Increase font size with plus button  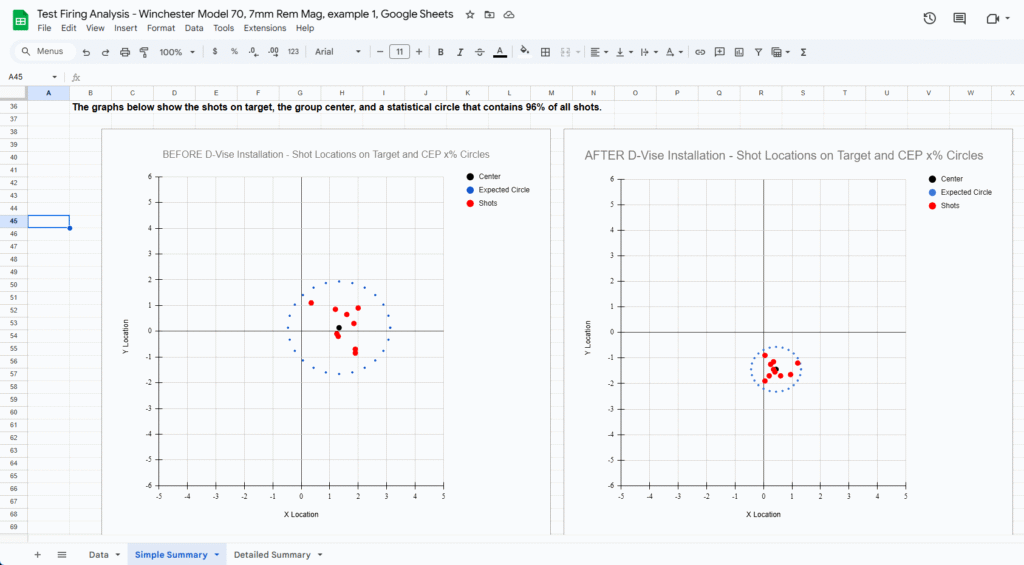[x=419, y=52]
